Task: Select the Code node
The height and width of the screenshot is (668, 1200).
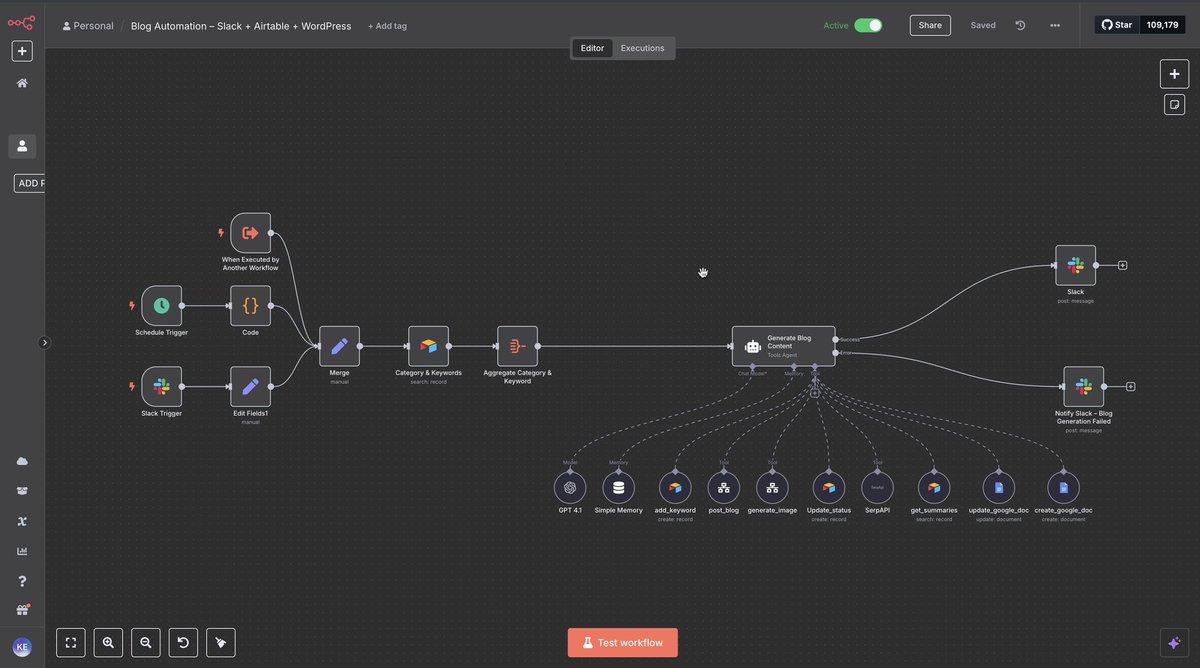Action: [250, 305]
